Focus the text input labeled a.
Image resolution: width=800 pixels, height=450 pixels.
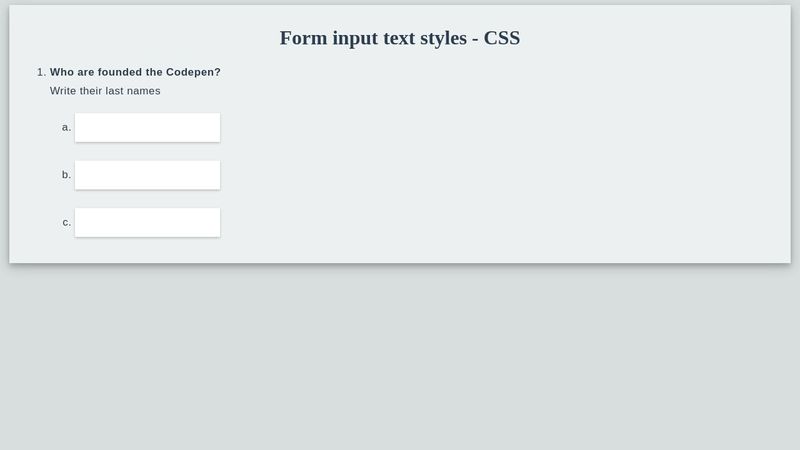coord(147,128)
